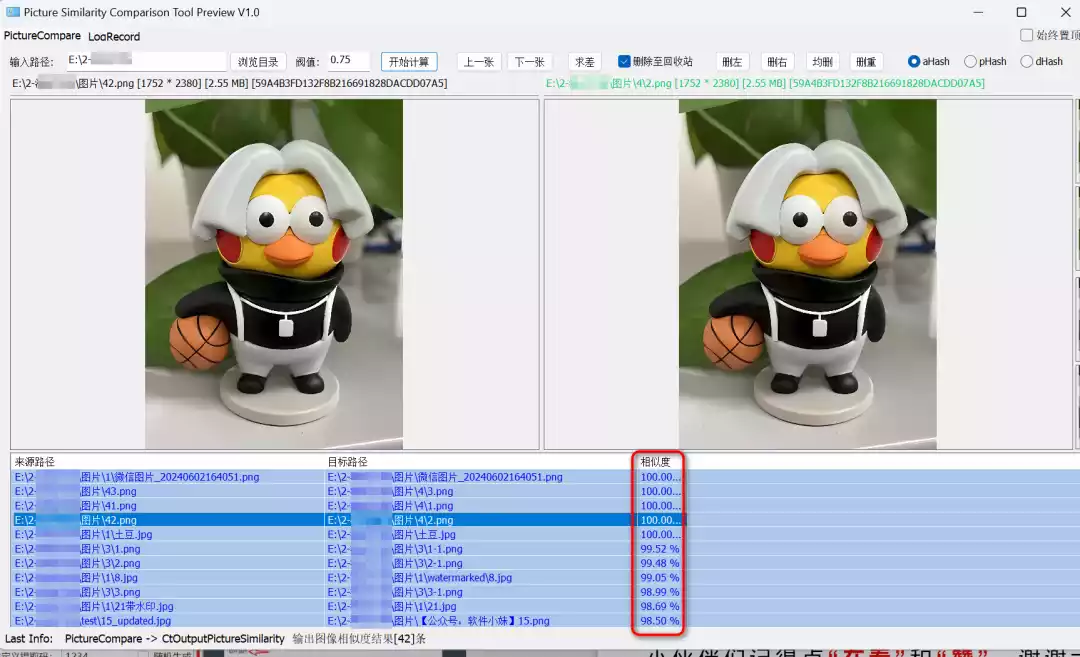Go to previous image with 上一张
The height and width of the screenshot is (657, 1080).
click(479, 62)
